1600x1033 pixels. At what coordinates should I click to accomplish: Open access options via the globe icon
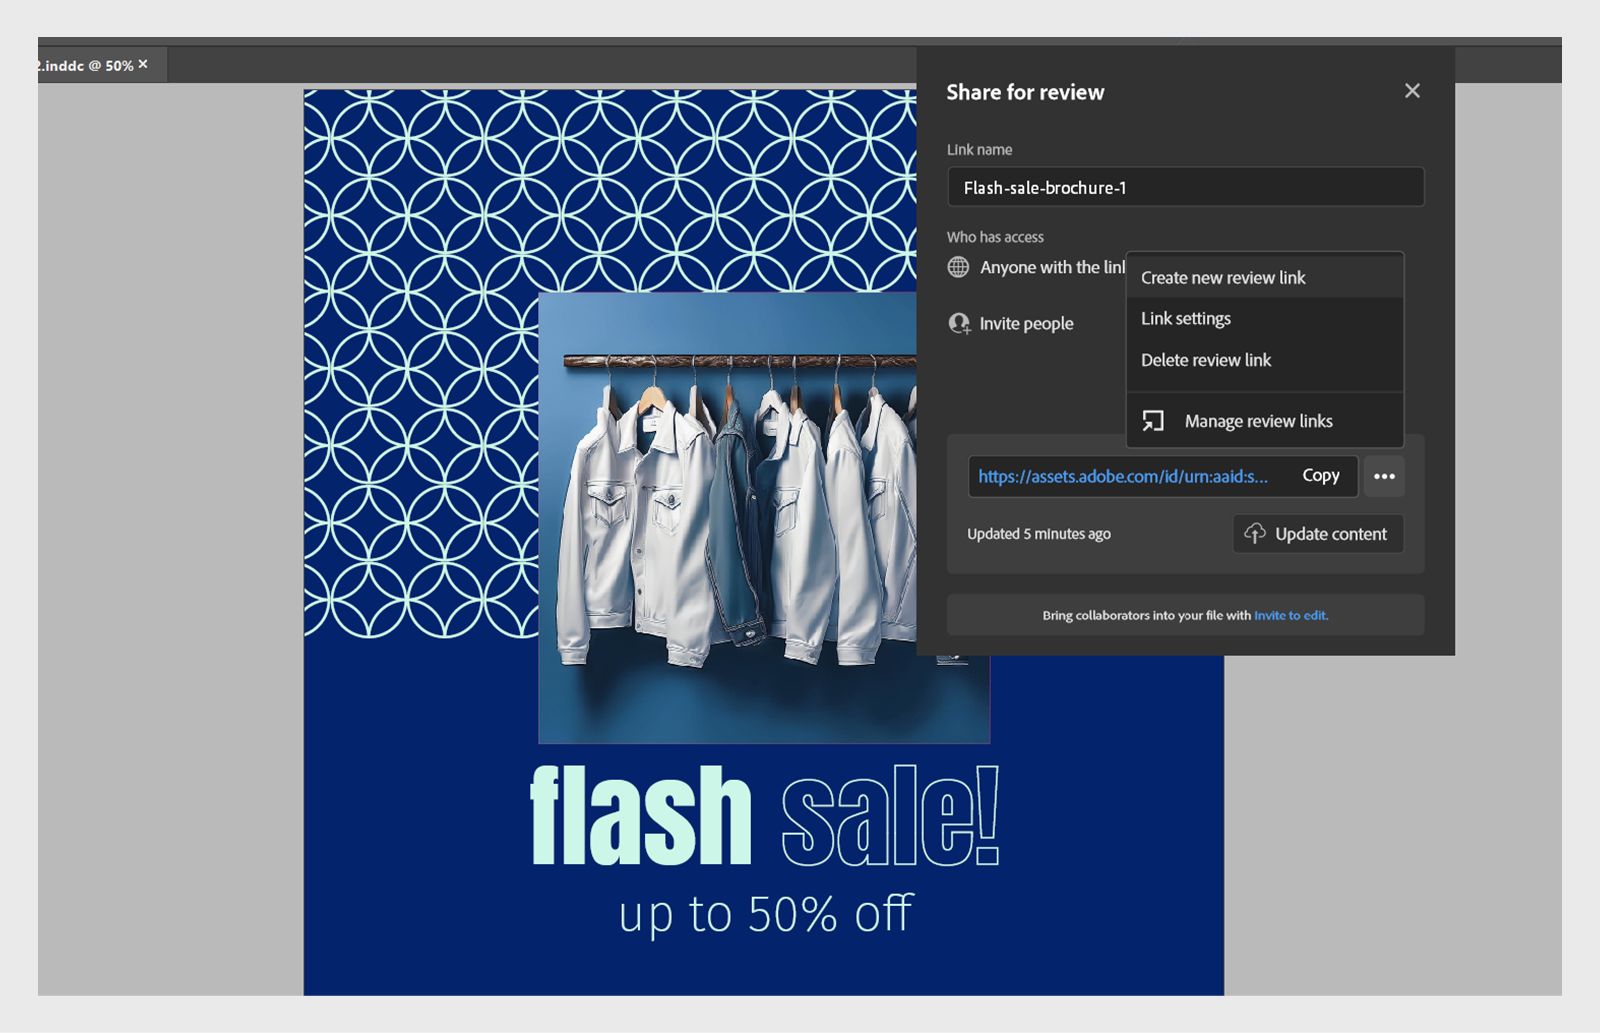click(x=959, y=267)
